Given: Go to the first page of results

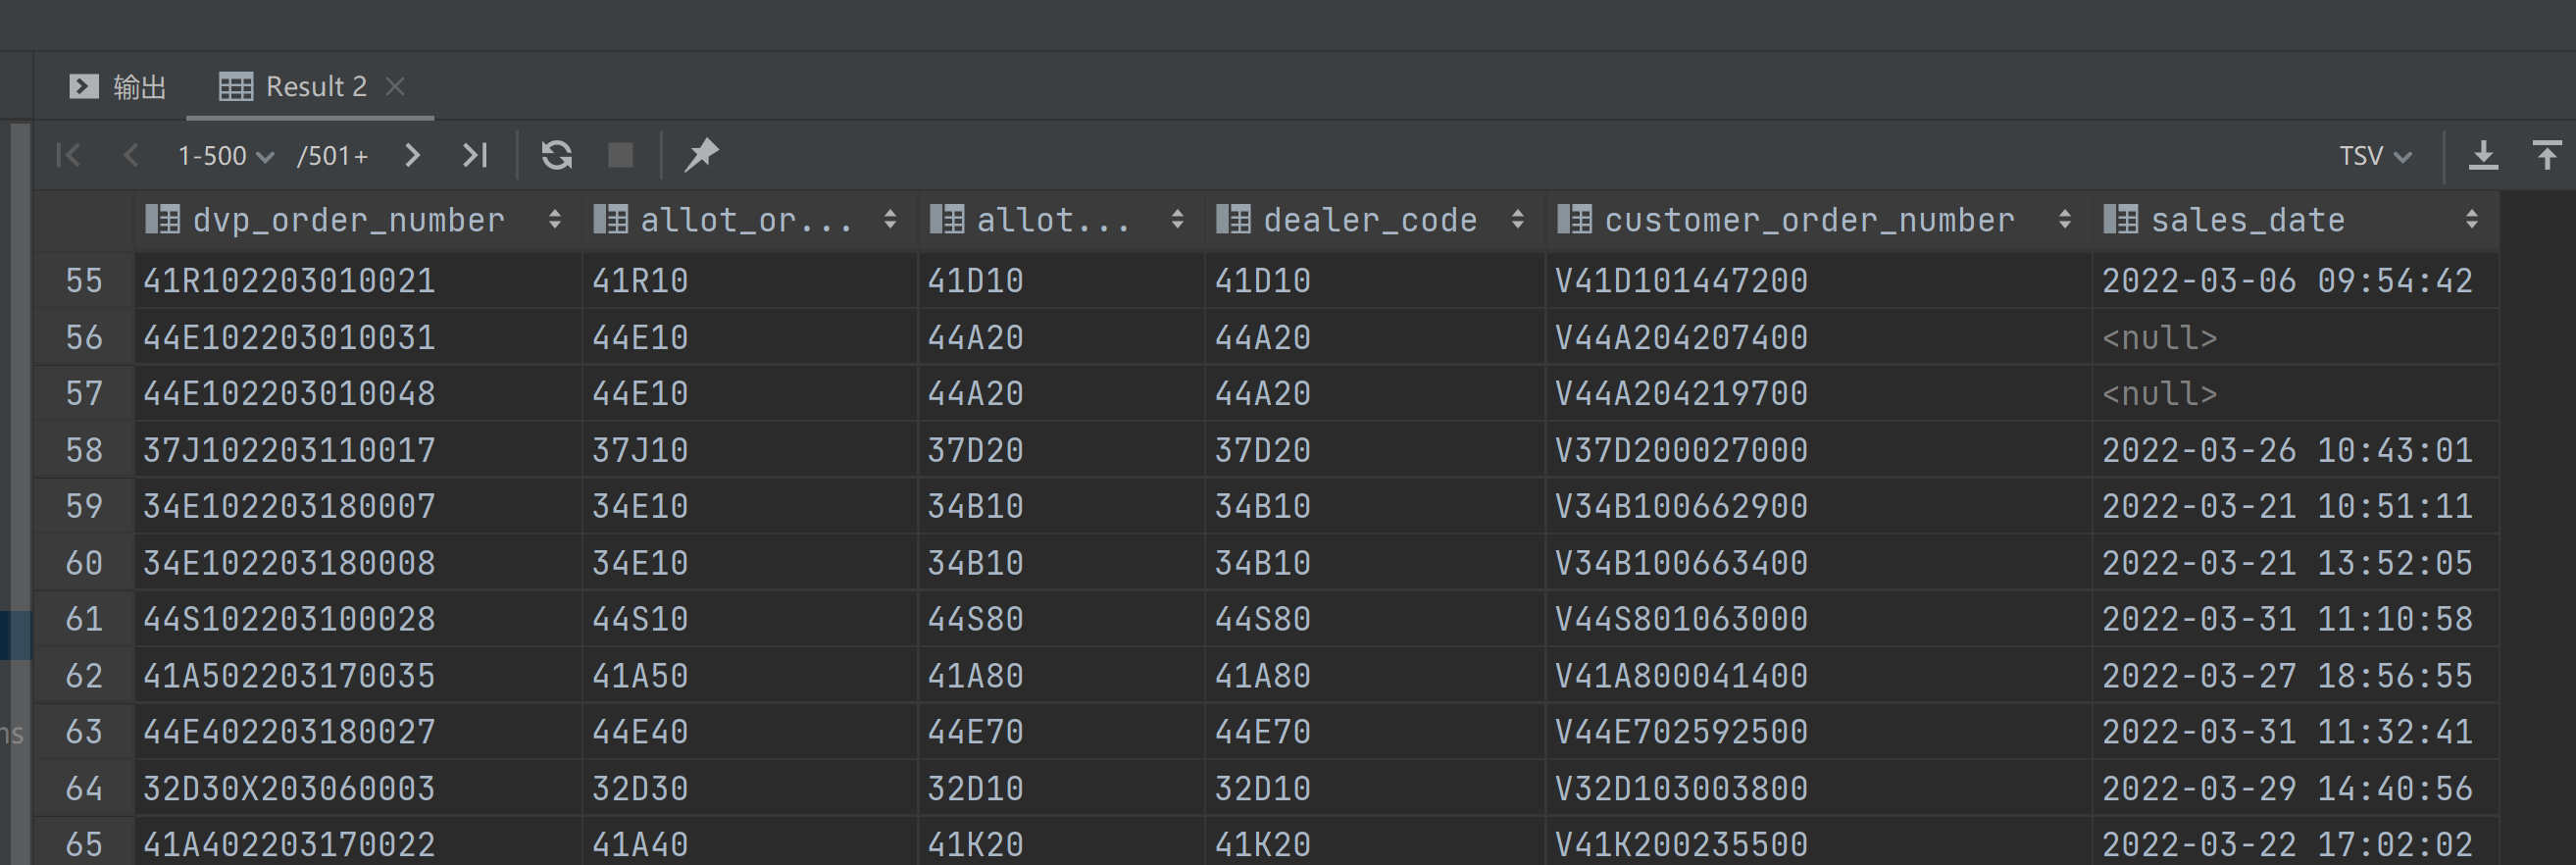Looking at the screenshot, I should coord(69,155).
